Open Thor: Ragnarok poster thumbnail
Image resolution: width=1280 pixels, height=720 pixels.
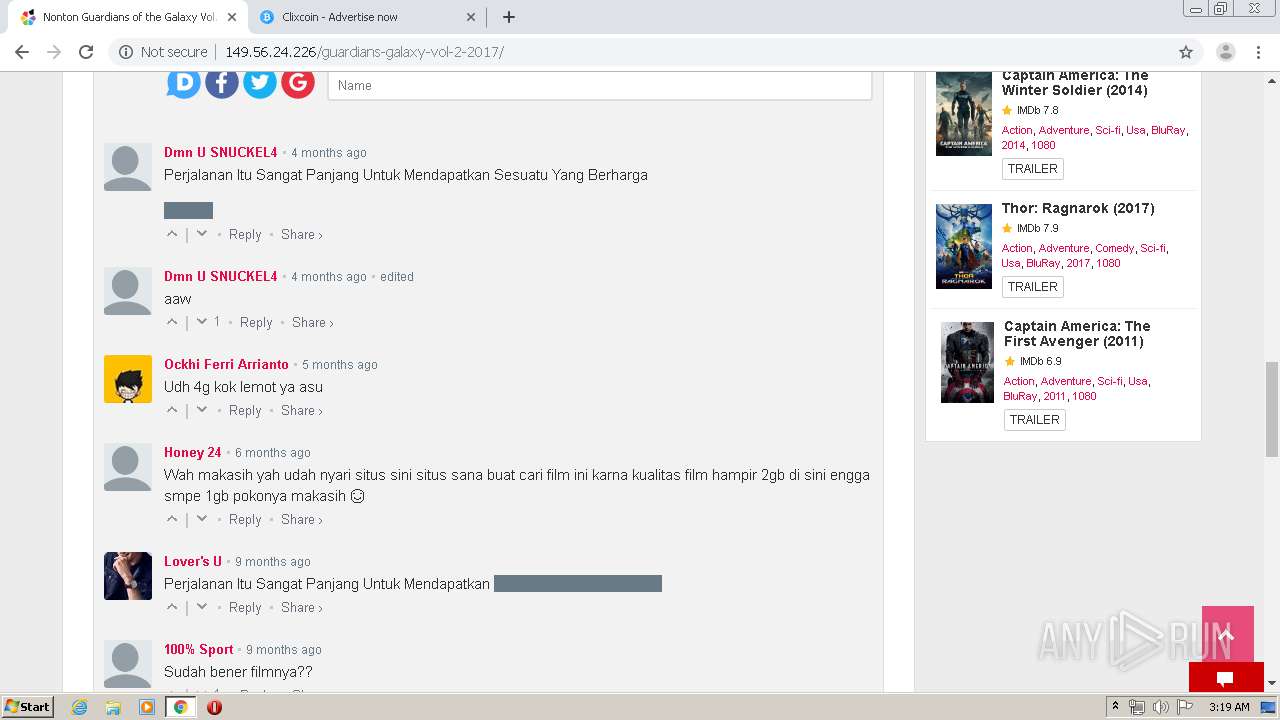click(964, 246)
